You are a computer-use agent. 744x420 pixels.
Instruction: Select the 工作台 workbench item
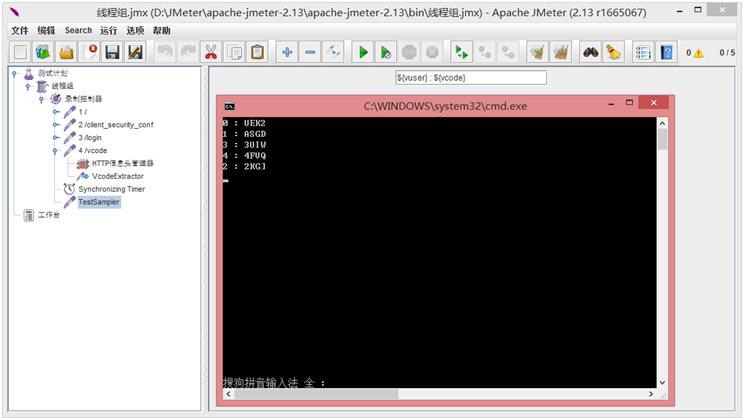point(49,215)
